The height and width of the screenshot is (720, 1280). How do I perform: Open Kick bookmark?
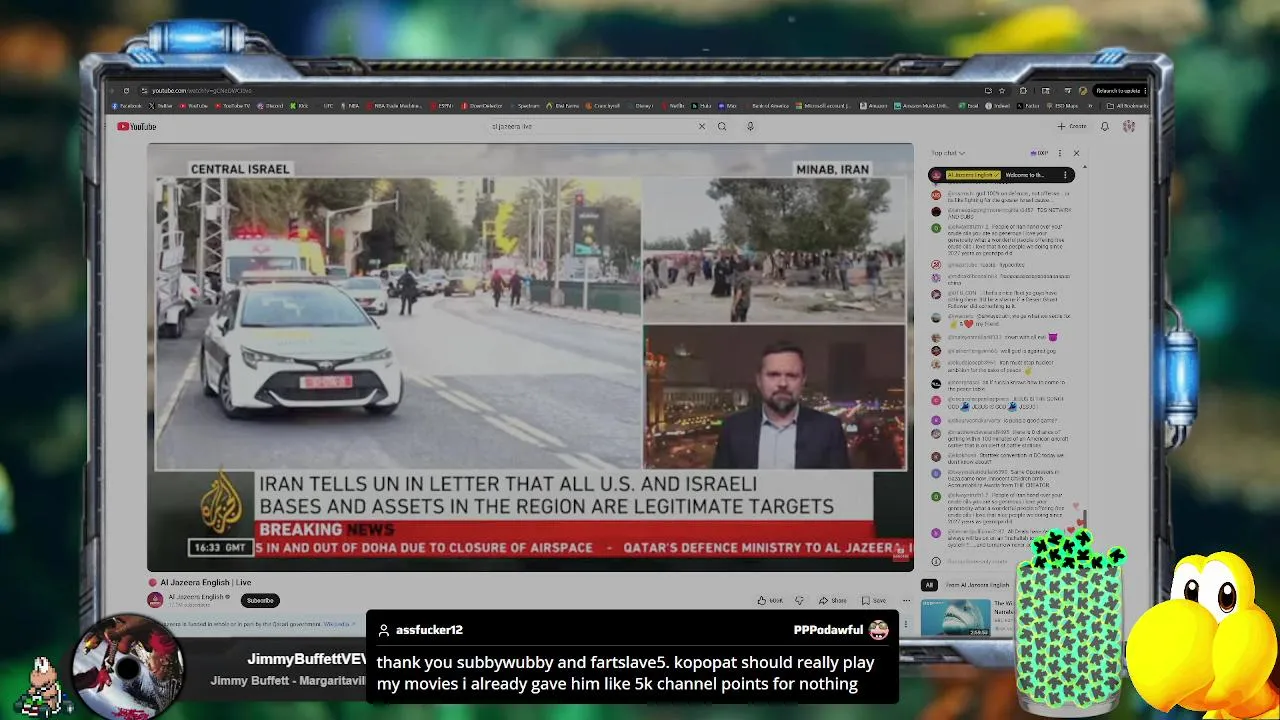pos(299,106)
